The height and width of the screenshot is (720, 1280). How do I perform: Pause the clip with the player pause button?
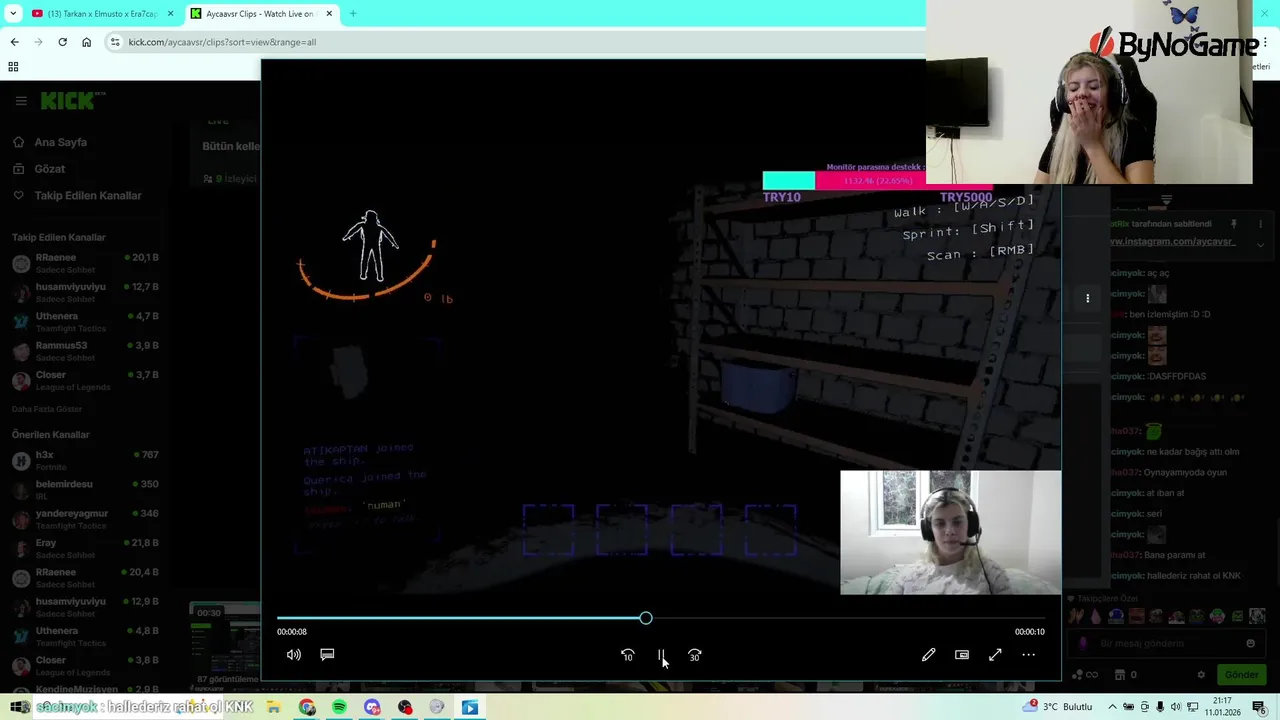661,655
